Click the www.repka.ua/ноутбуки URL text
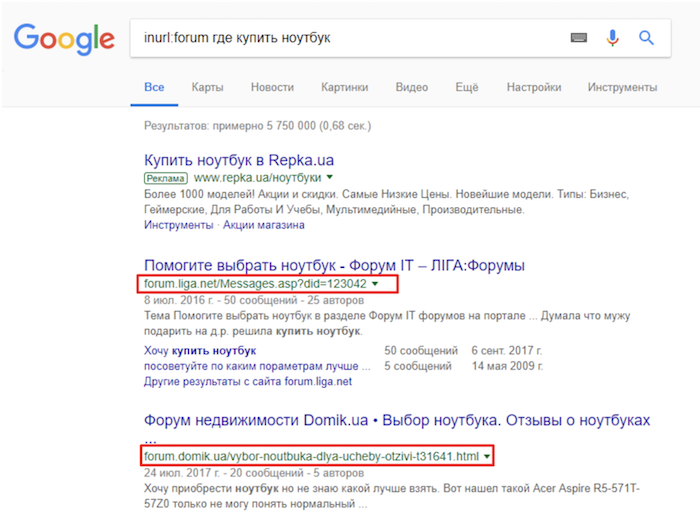The image size is (700, 512). (x=258, y=178)
